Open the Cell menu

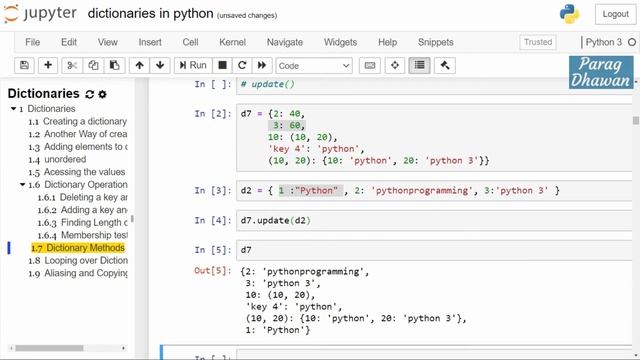[x=191, y=42]
